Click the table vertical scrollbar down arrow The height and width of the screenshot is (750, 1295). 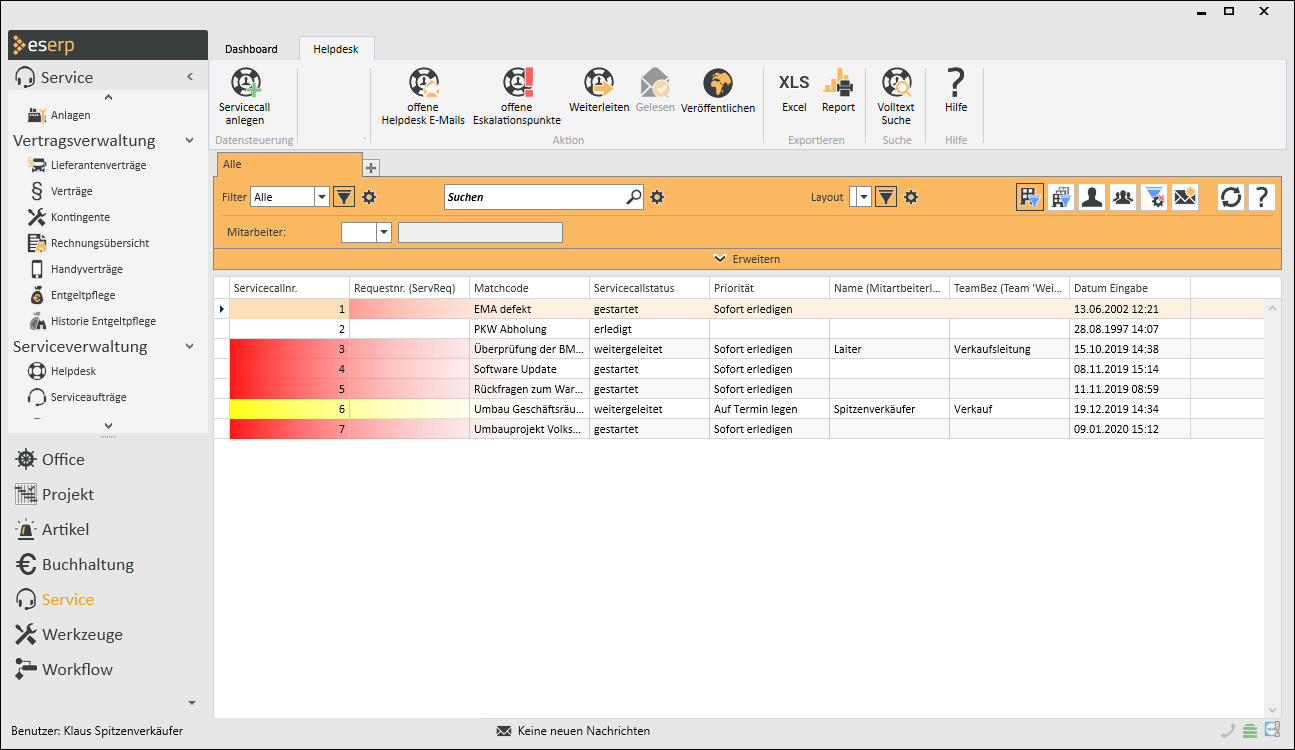pos(1272,709)
